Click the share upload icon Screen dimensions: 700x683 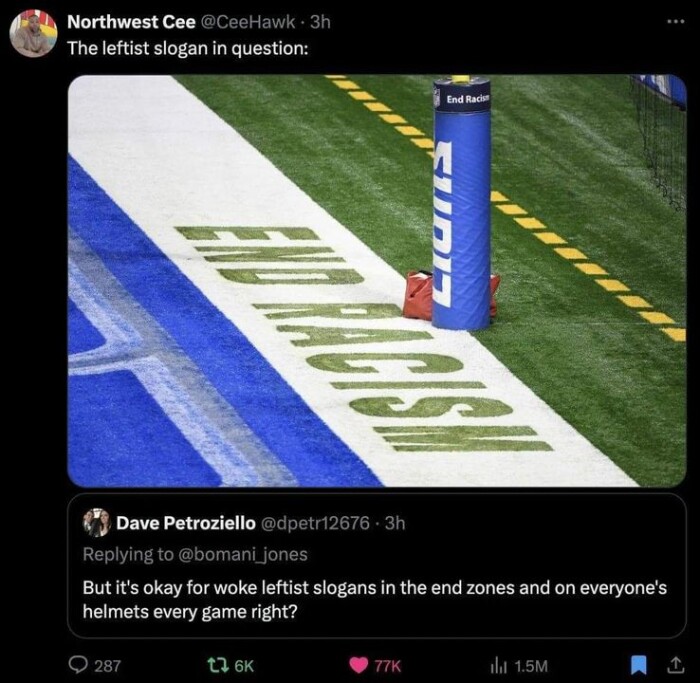(675, 664)
